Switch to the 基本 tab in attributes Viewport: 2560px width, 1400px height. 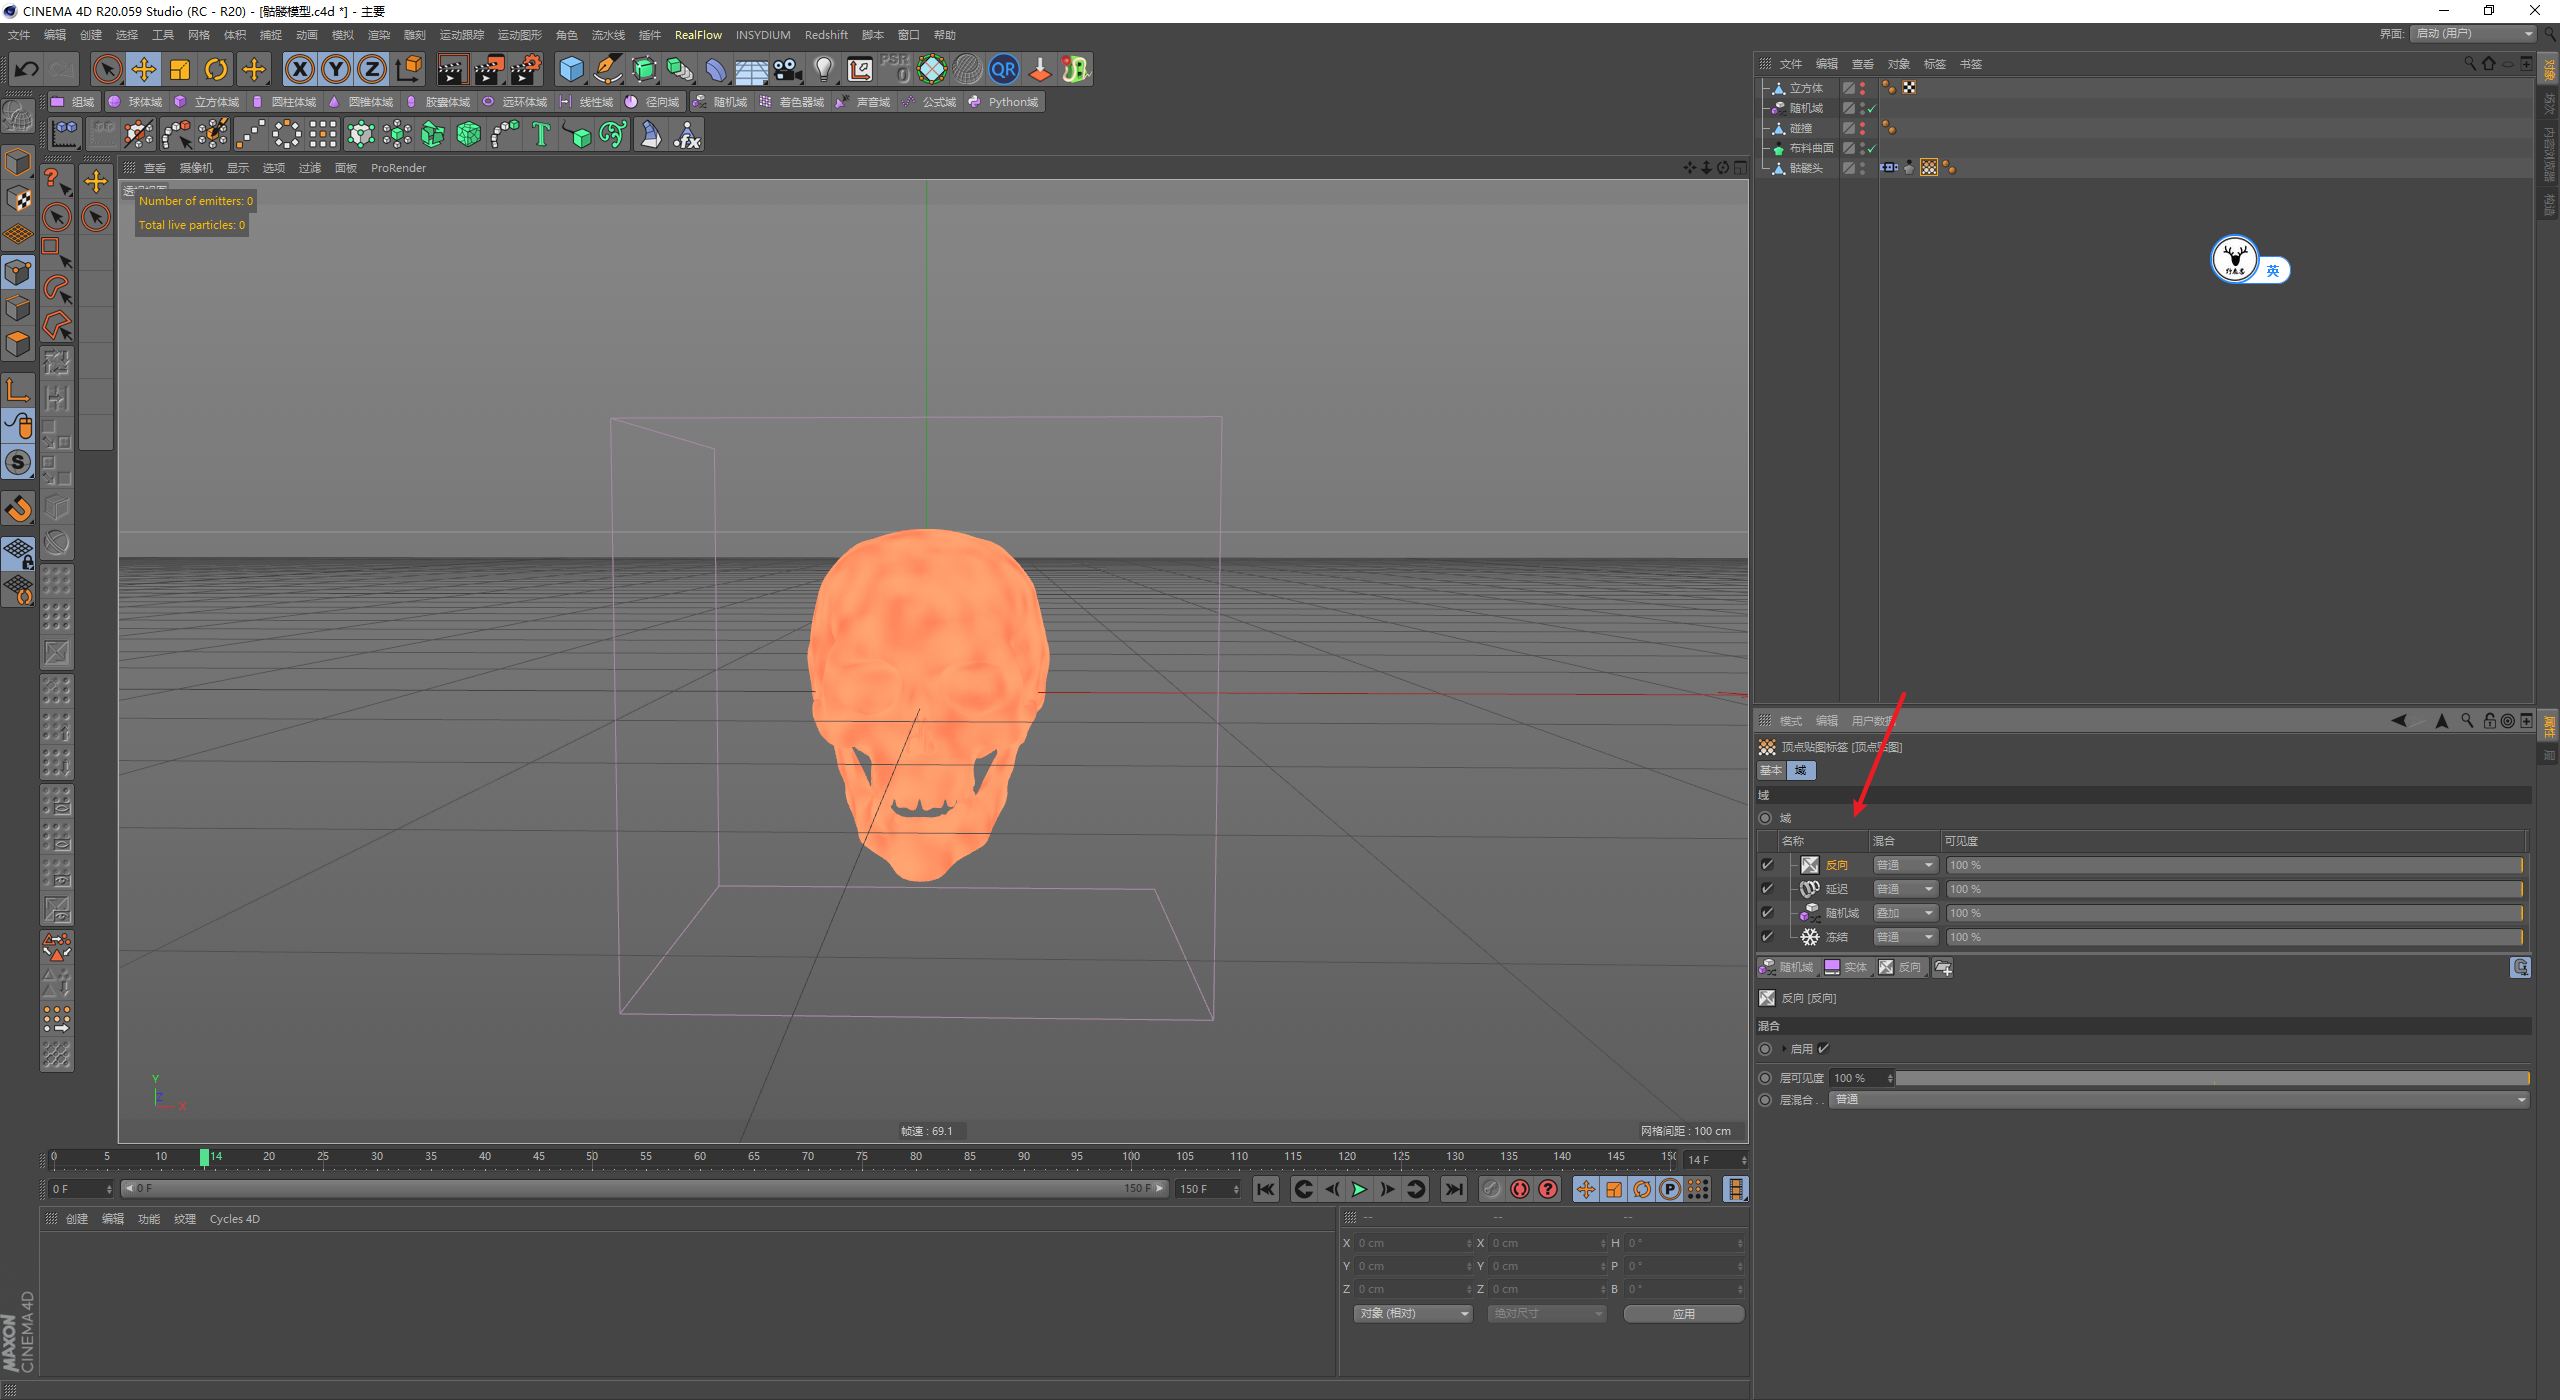1771,770
